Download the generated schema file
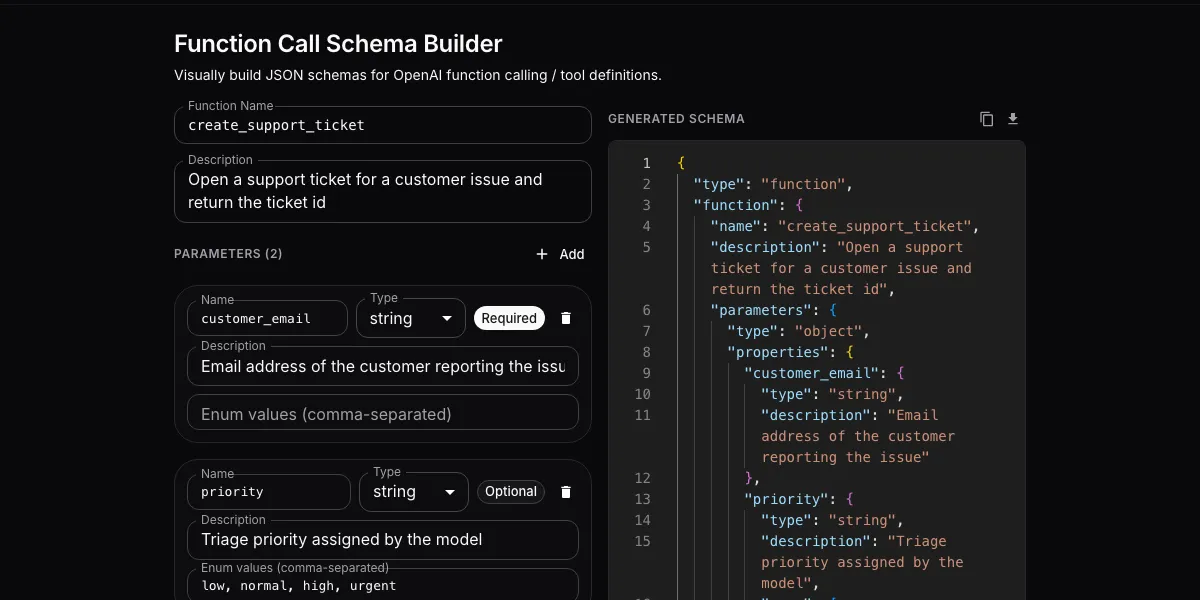Image resolution: width=1200 pixels, height=600 pixels. pyautogui.click(x=1013, y=119)
